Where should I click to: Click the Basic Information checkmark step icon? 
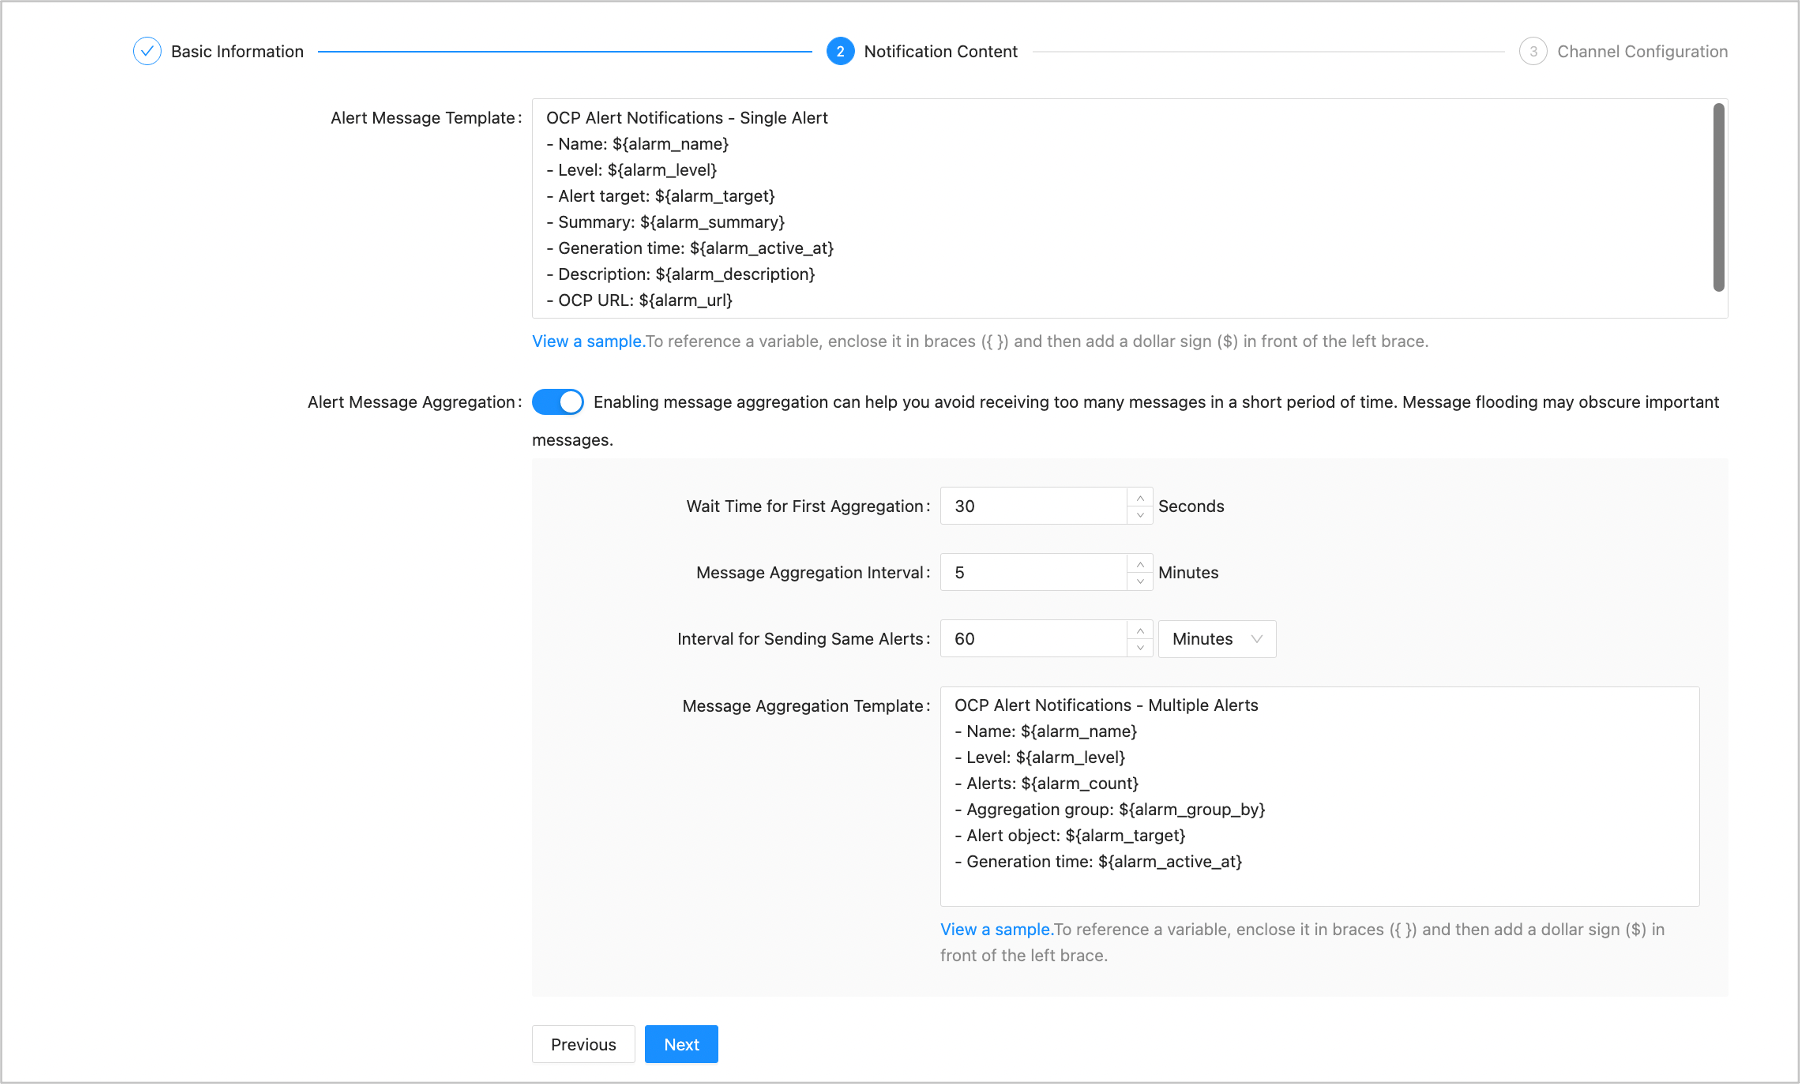(x=147, y=51)
